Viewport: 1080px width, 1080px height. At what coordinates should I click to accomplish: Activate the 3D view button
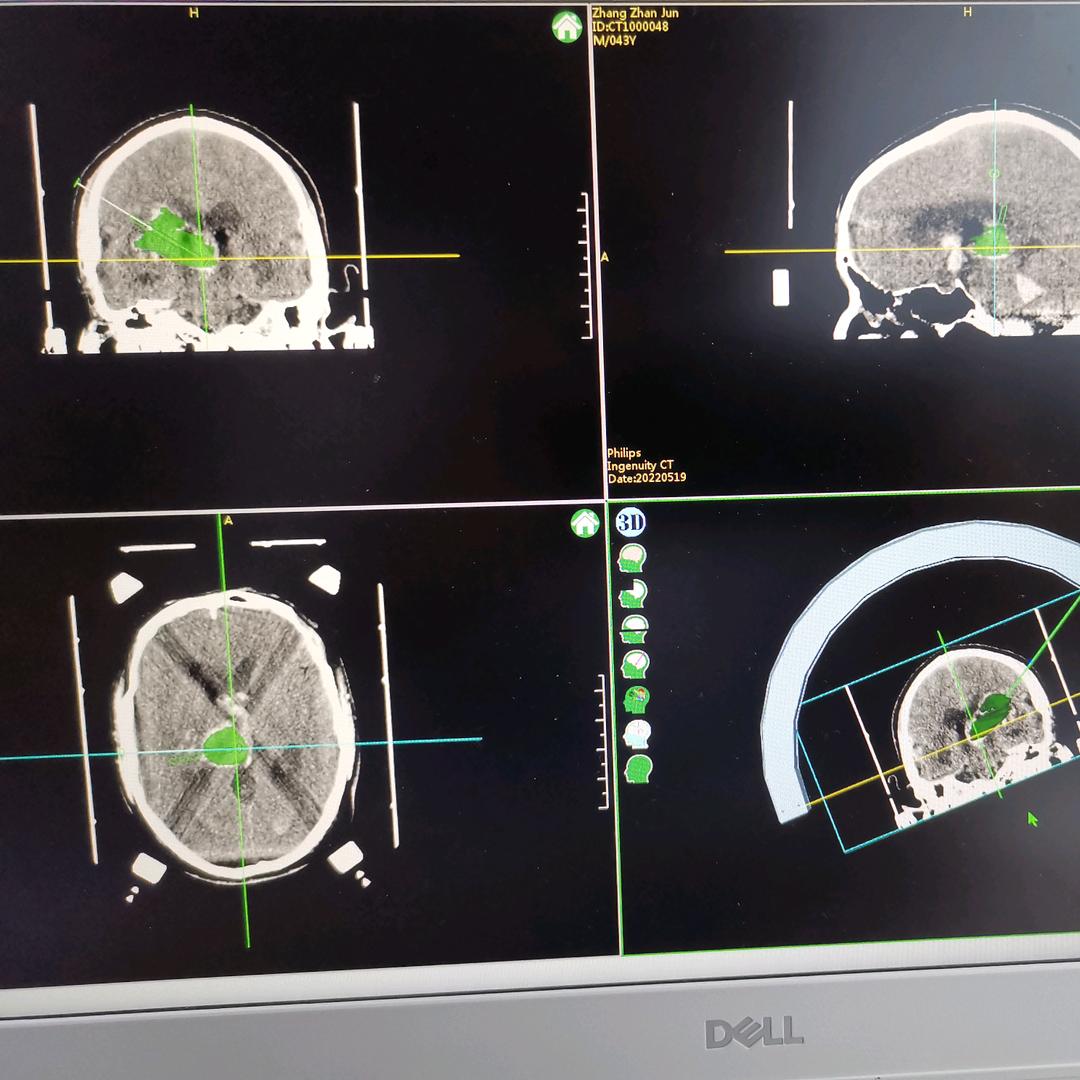click(x=630, y=521)
